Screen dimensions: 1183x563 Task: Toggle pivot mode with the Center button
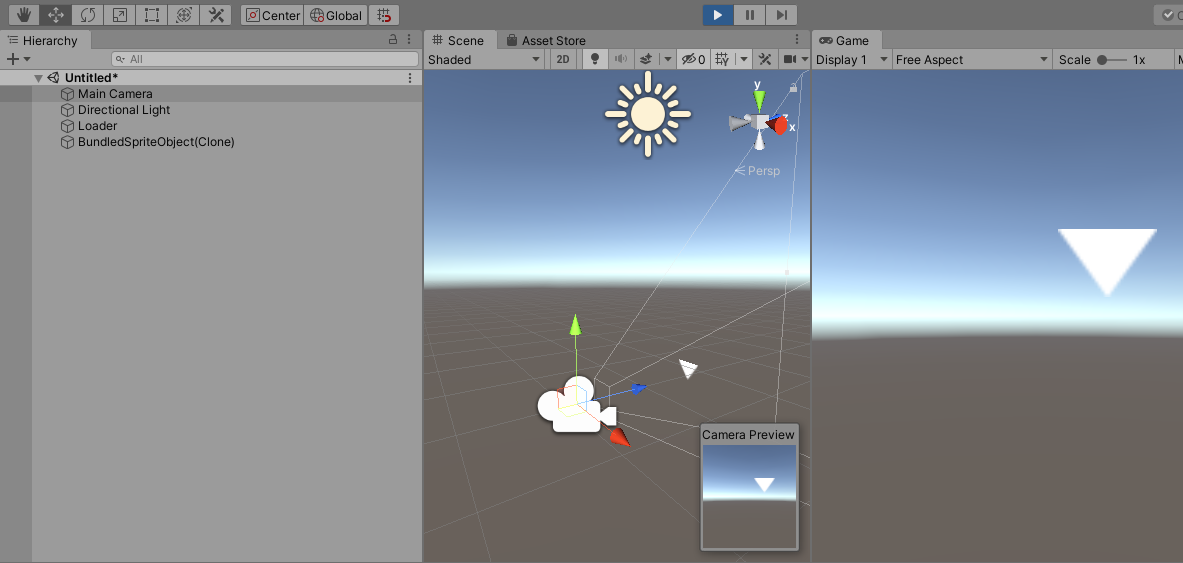point(272,15)
